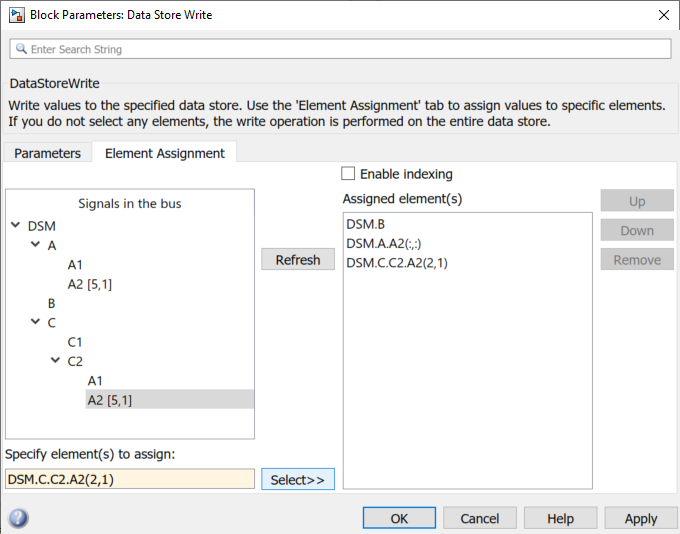
Task: Confirm with the OK button
Action: point(399,518)
